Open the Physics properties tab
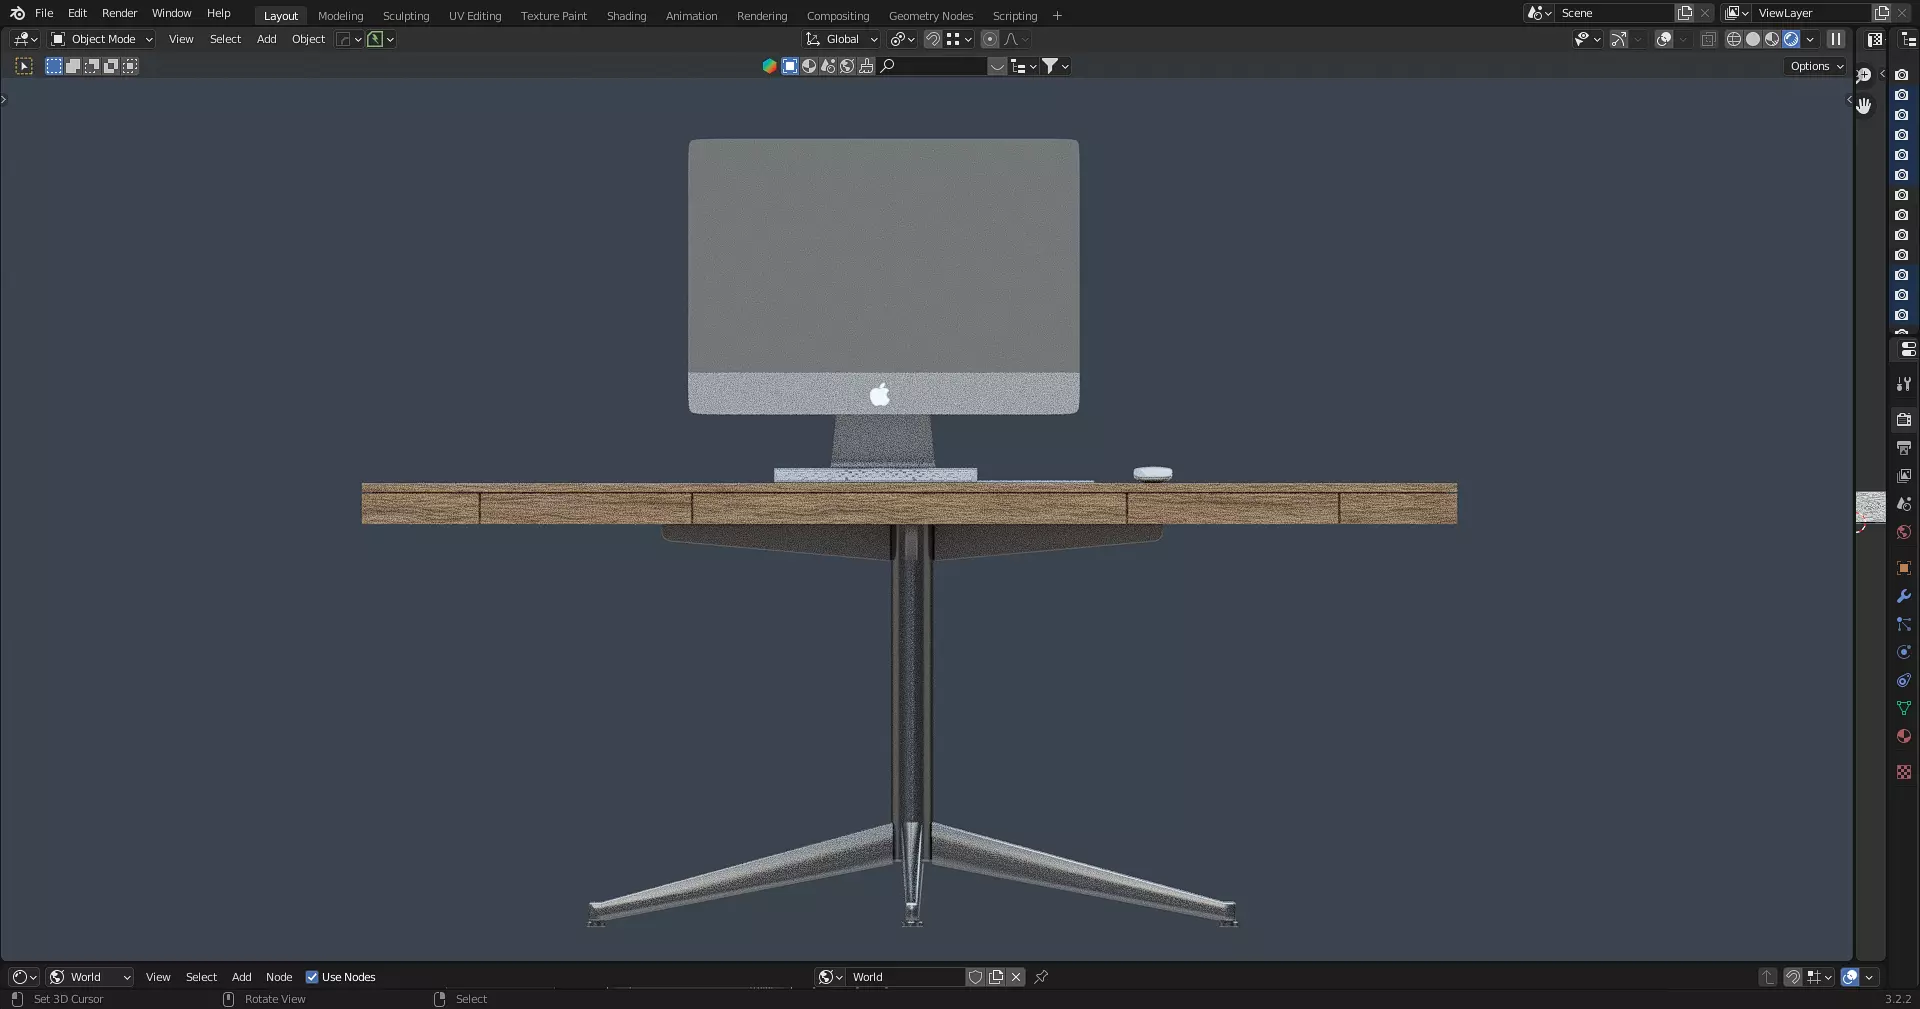The height and width of the screenshot is (1009, 1920). pos(1904,652)
